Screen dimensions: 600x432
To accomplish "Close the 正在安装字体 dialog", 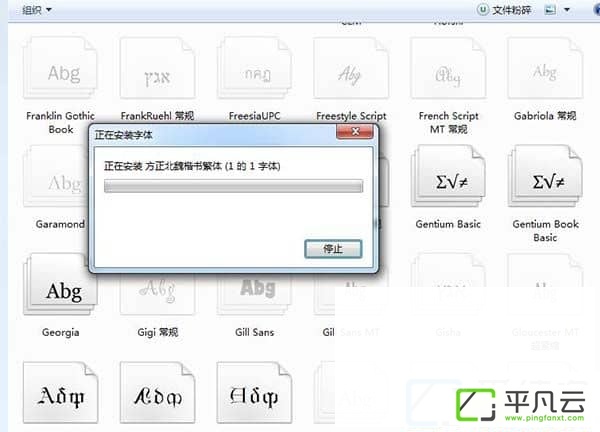I will (355, 132).
